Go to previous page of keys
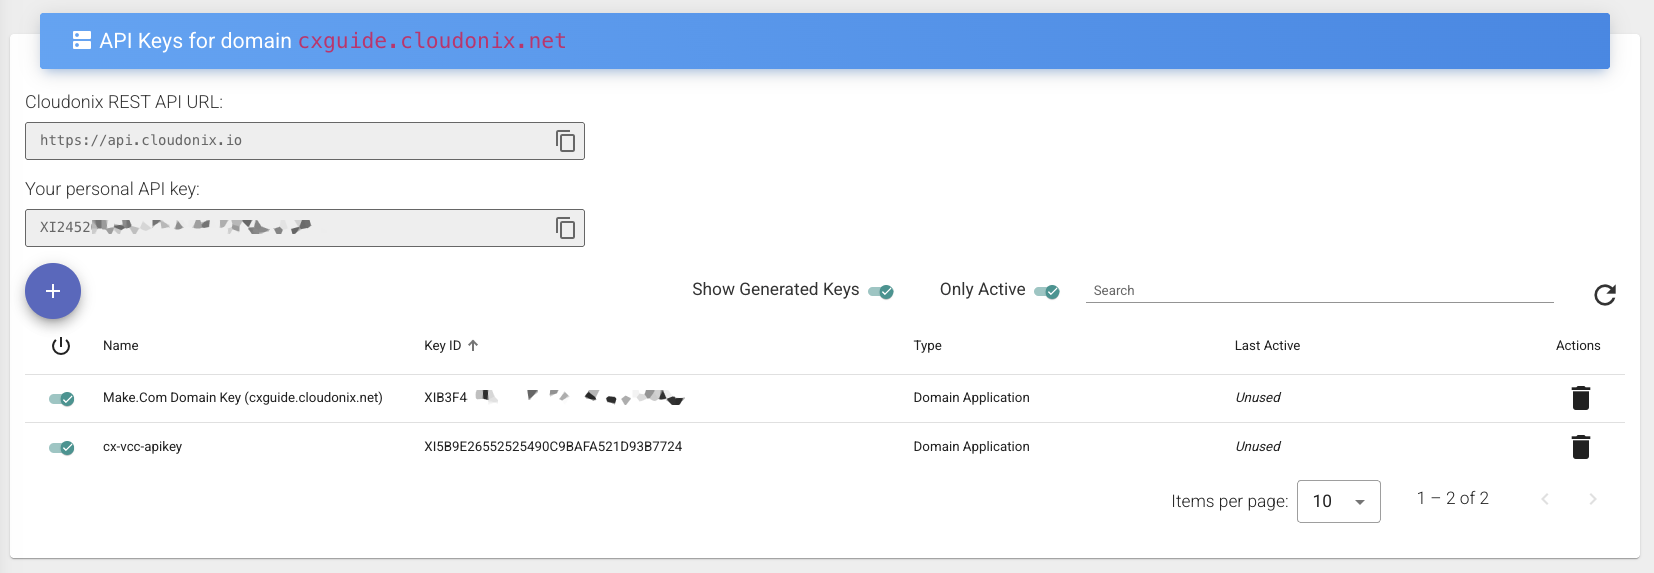 point(1545,499)
